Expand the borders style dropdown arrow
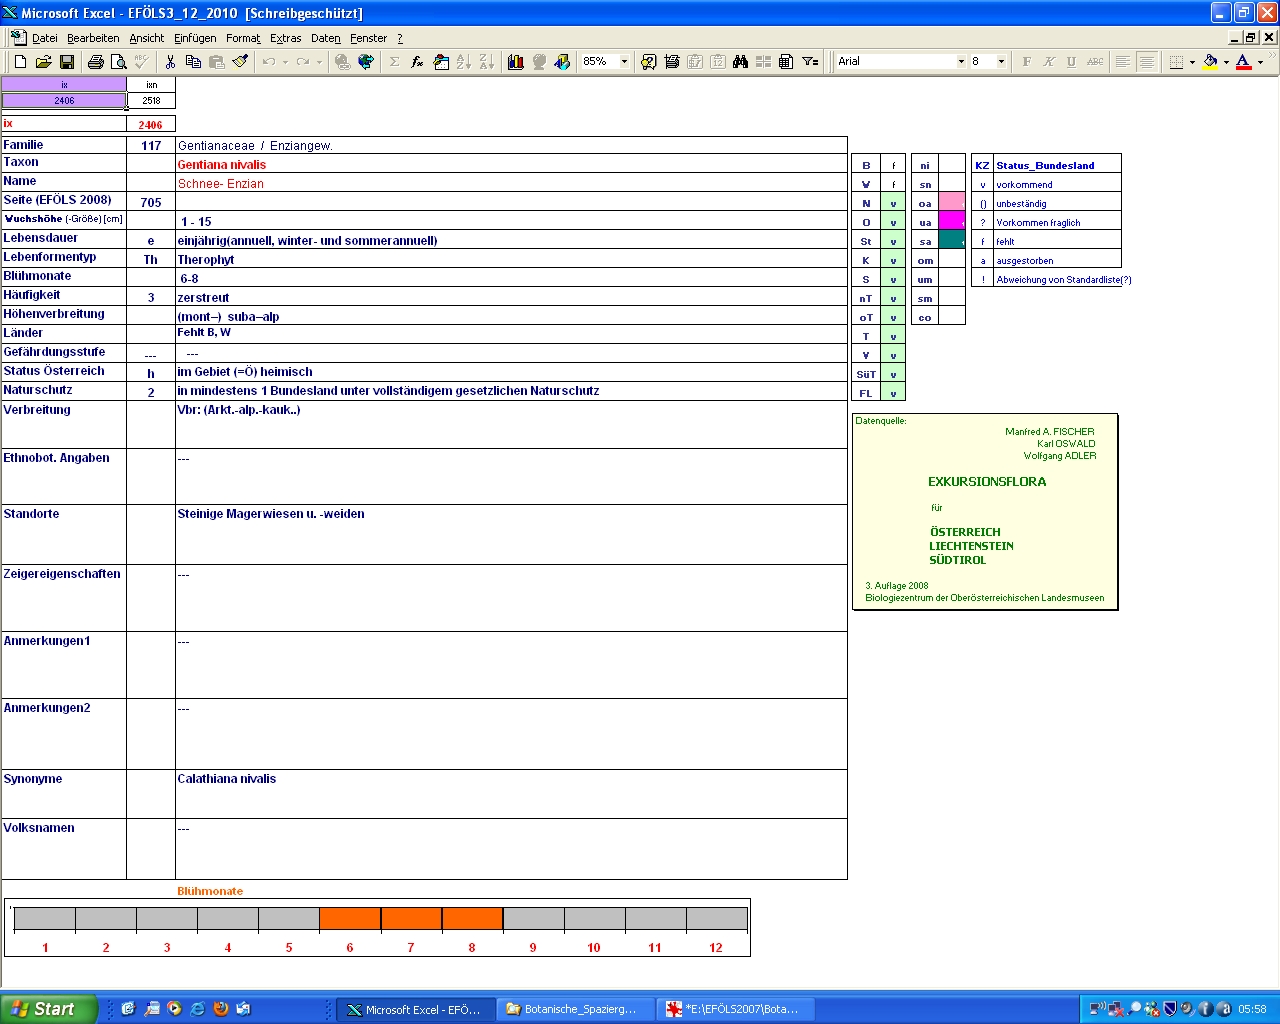1280x1024 pixels. pos(1192,62)
